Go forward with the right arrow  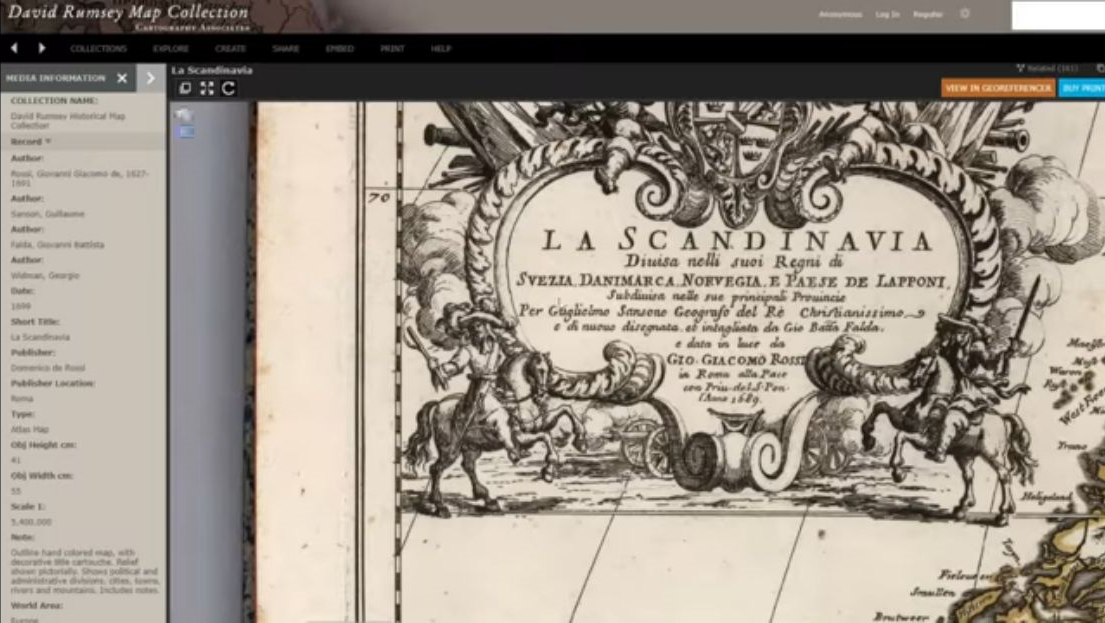[x=42, y=48]
